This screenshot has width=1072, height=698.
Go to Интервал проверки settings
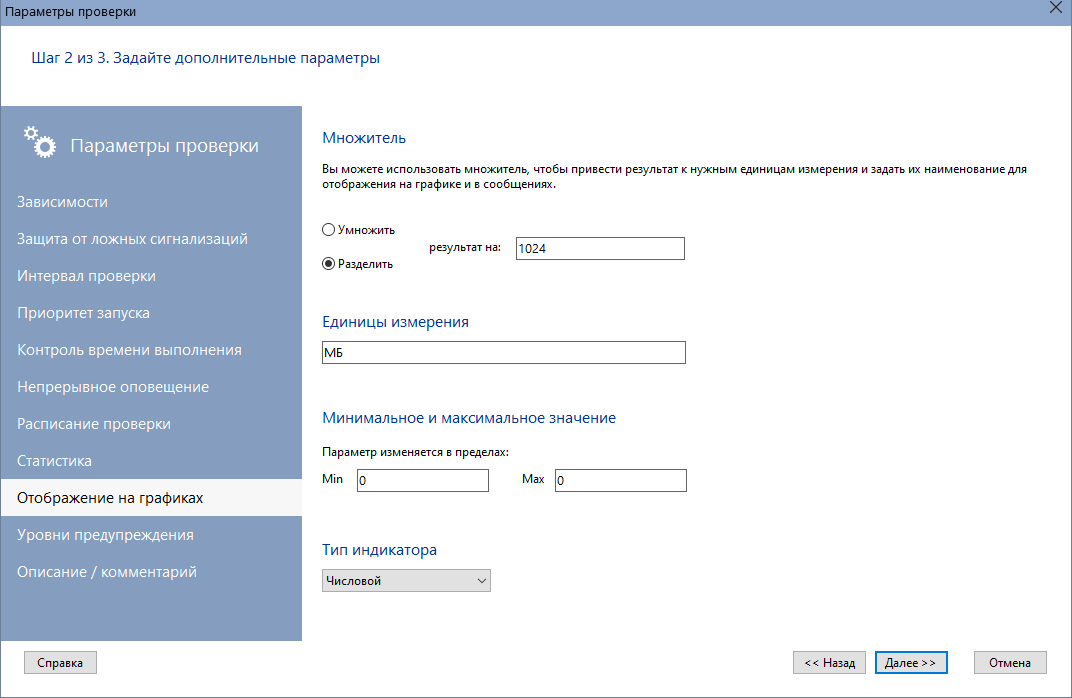pos(151,276)
